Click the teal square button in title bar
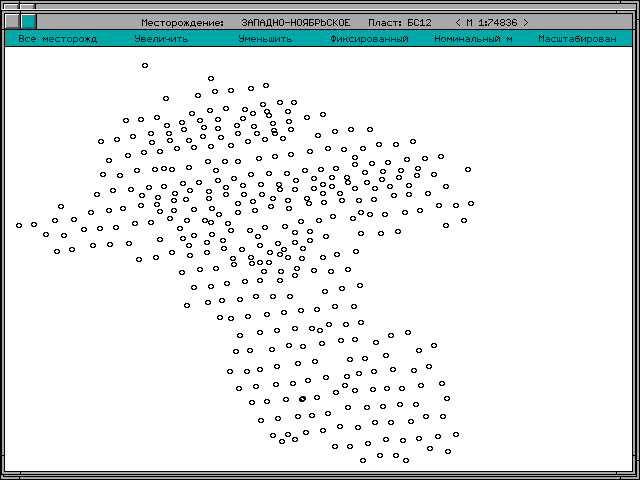Viewport: 640px width, 480px height. click(28, 21)
